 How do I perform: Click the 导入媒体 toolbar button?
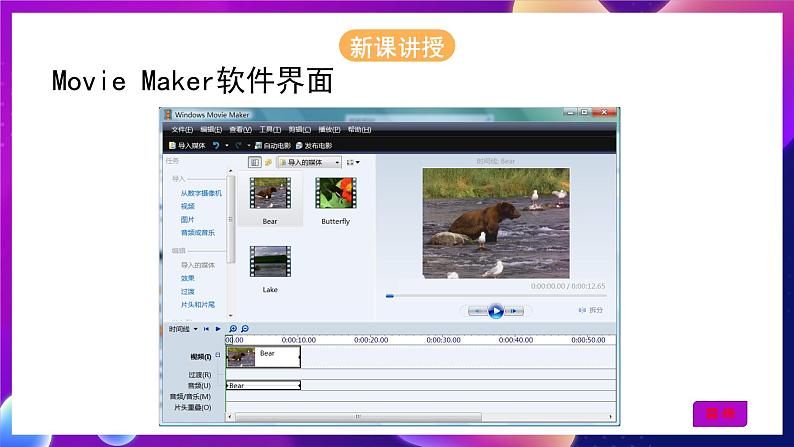point(186,146)
